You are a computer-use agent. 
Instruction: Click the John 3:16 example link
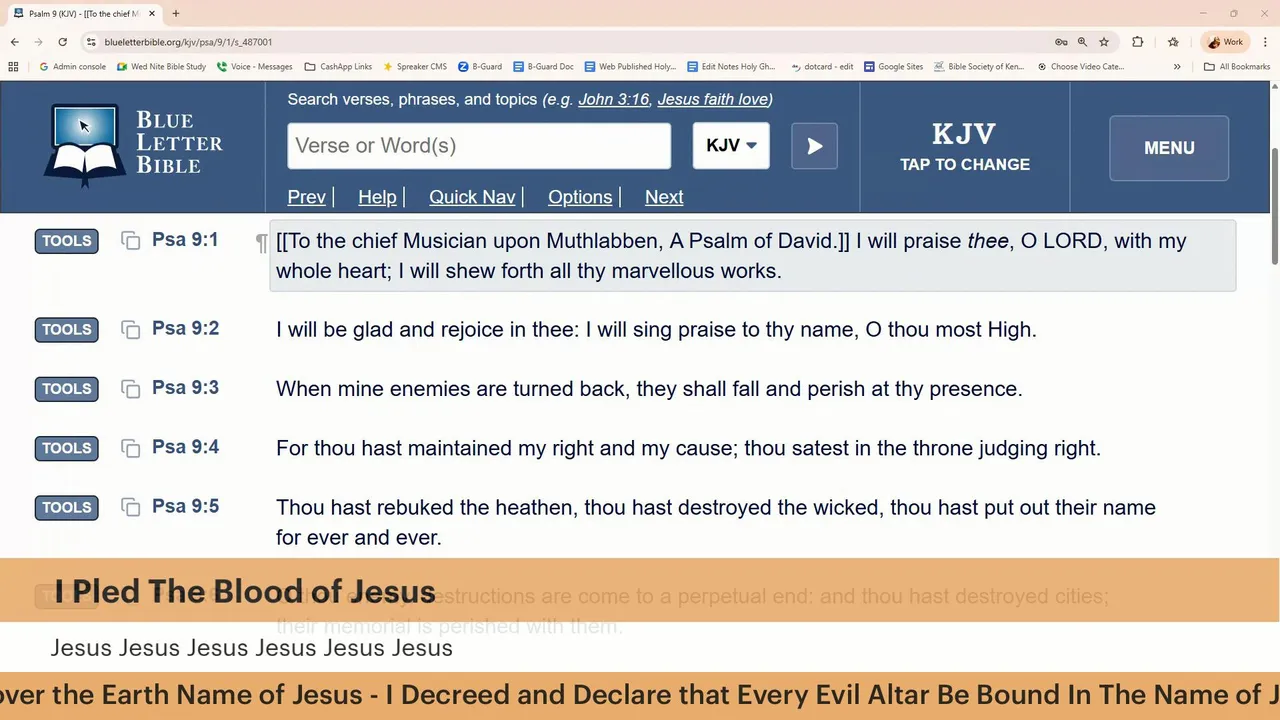pos(613,100)
